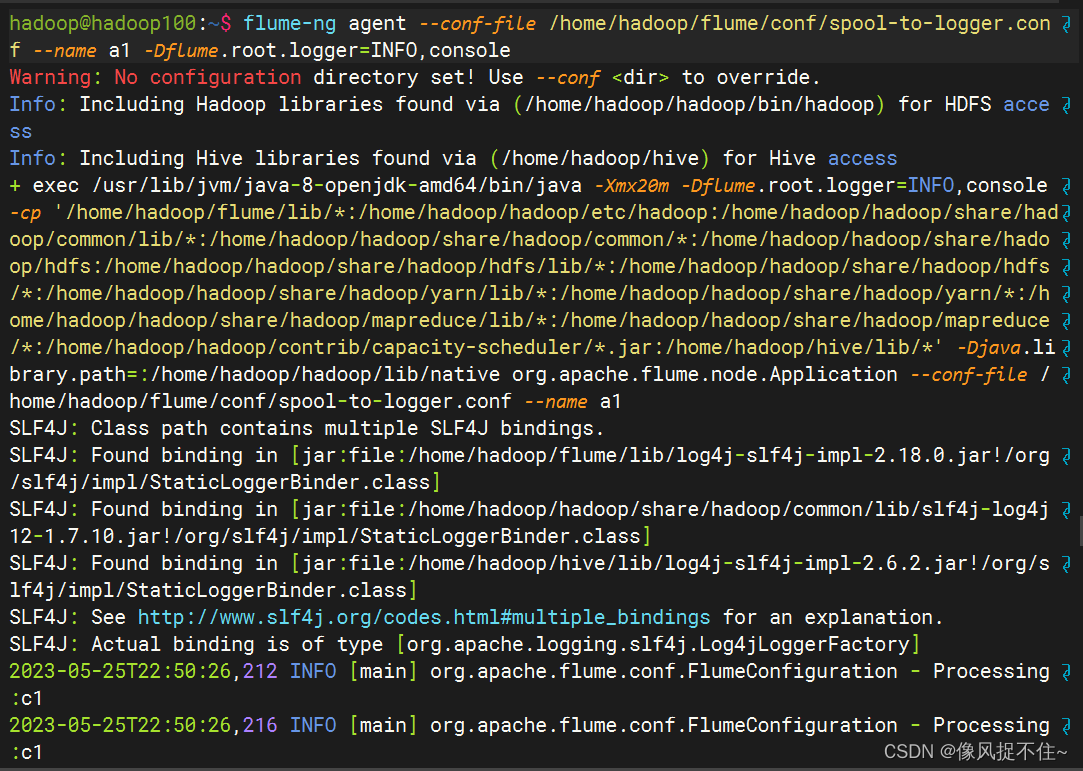Open the slf4j.org multiple_bindings link

423,617
